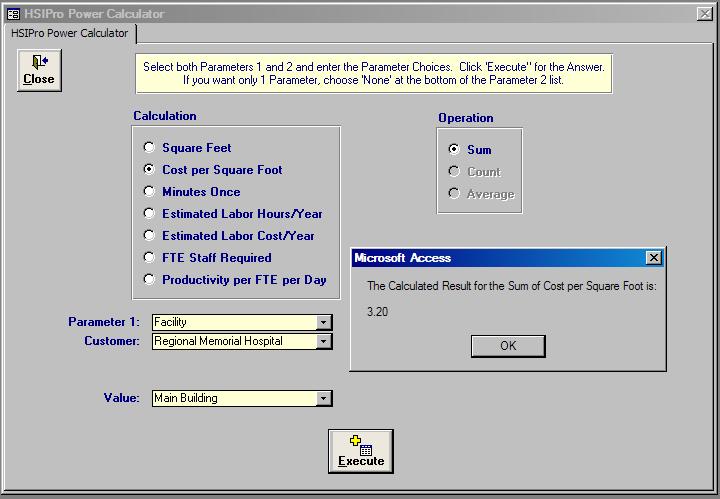Click the Parameter 1 label
The width and height of the screenshot is (720, 499).
(x=104, y=322)
